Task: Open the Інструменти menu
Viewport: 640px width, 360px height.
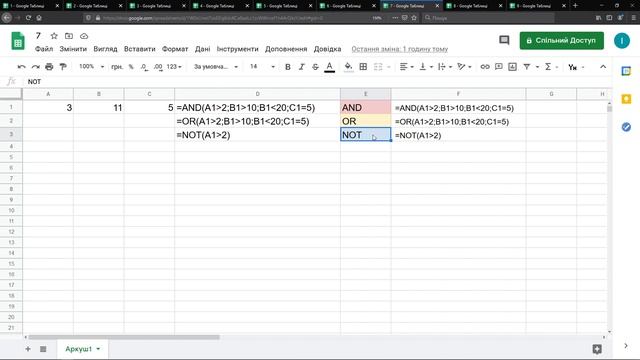Action: [238, 49]
